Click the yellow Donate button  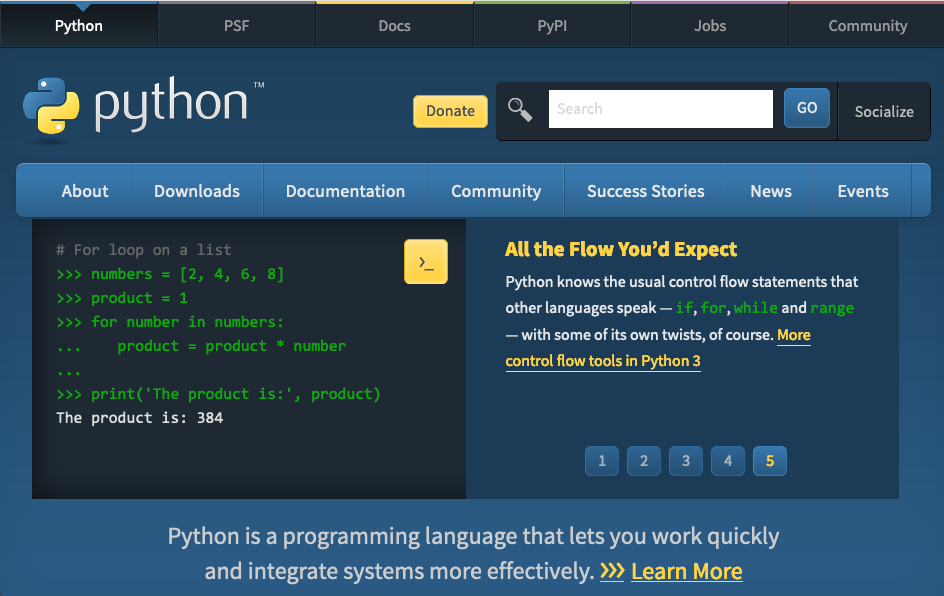click(450, 111)
